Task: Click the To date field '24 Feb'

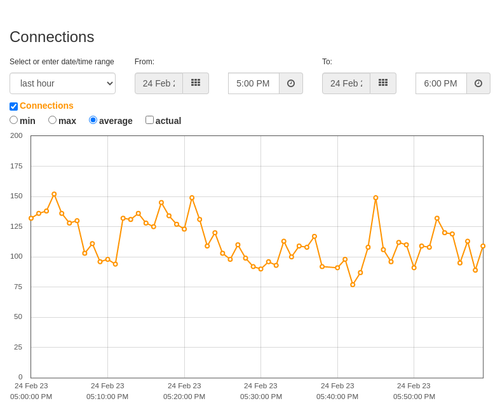Action: click(346, 83)
